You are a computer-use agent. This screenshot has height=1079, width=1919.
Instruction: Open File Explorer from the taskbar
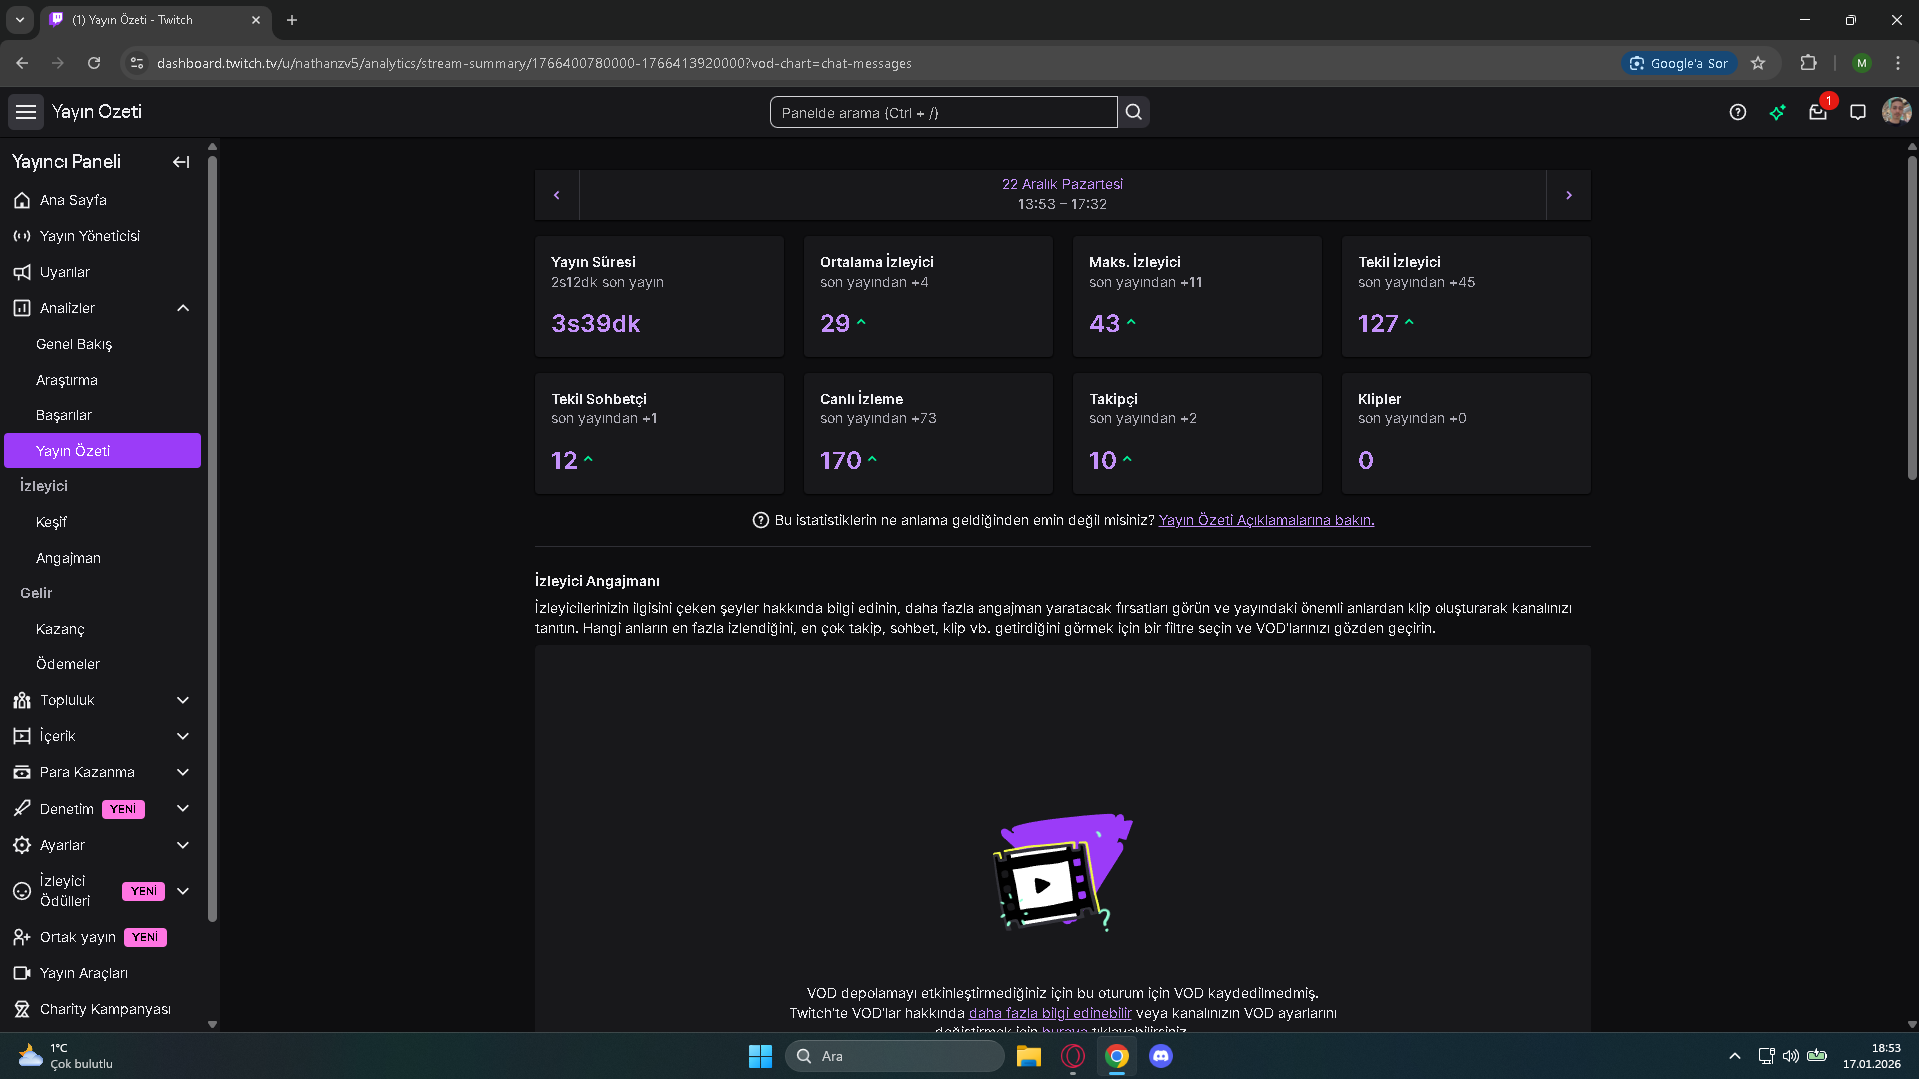(1029, 1056)
